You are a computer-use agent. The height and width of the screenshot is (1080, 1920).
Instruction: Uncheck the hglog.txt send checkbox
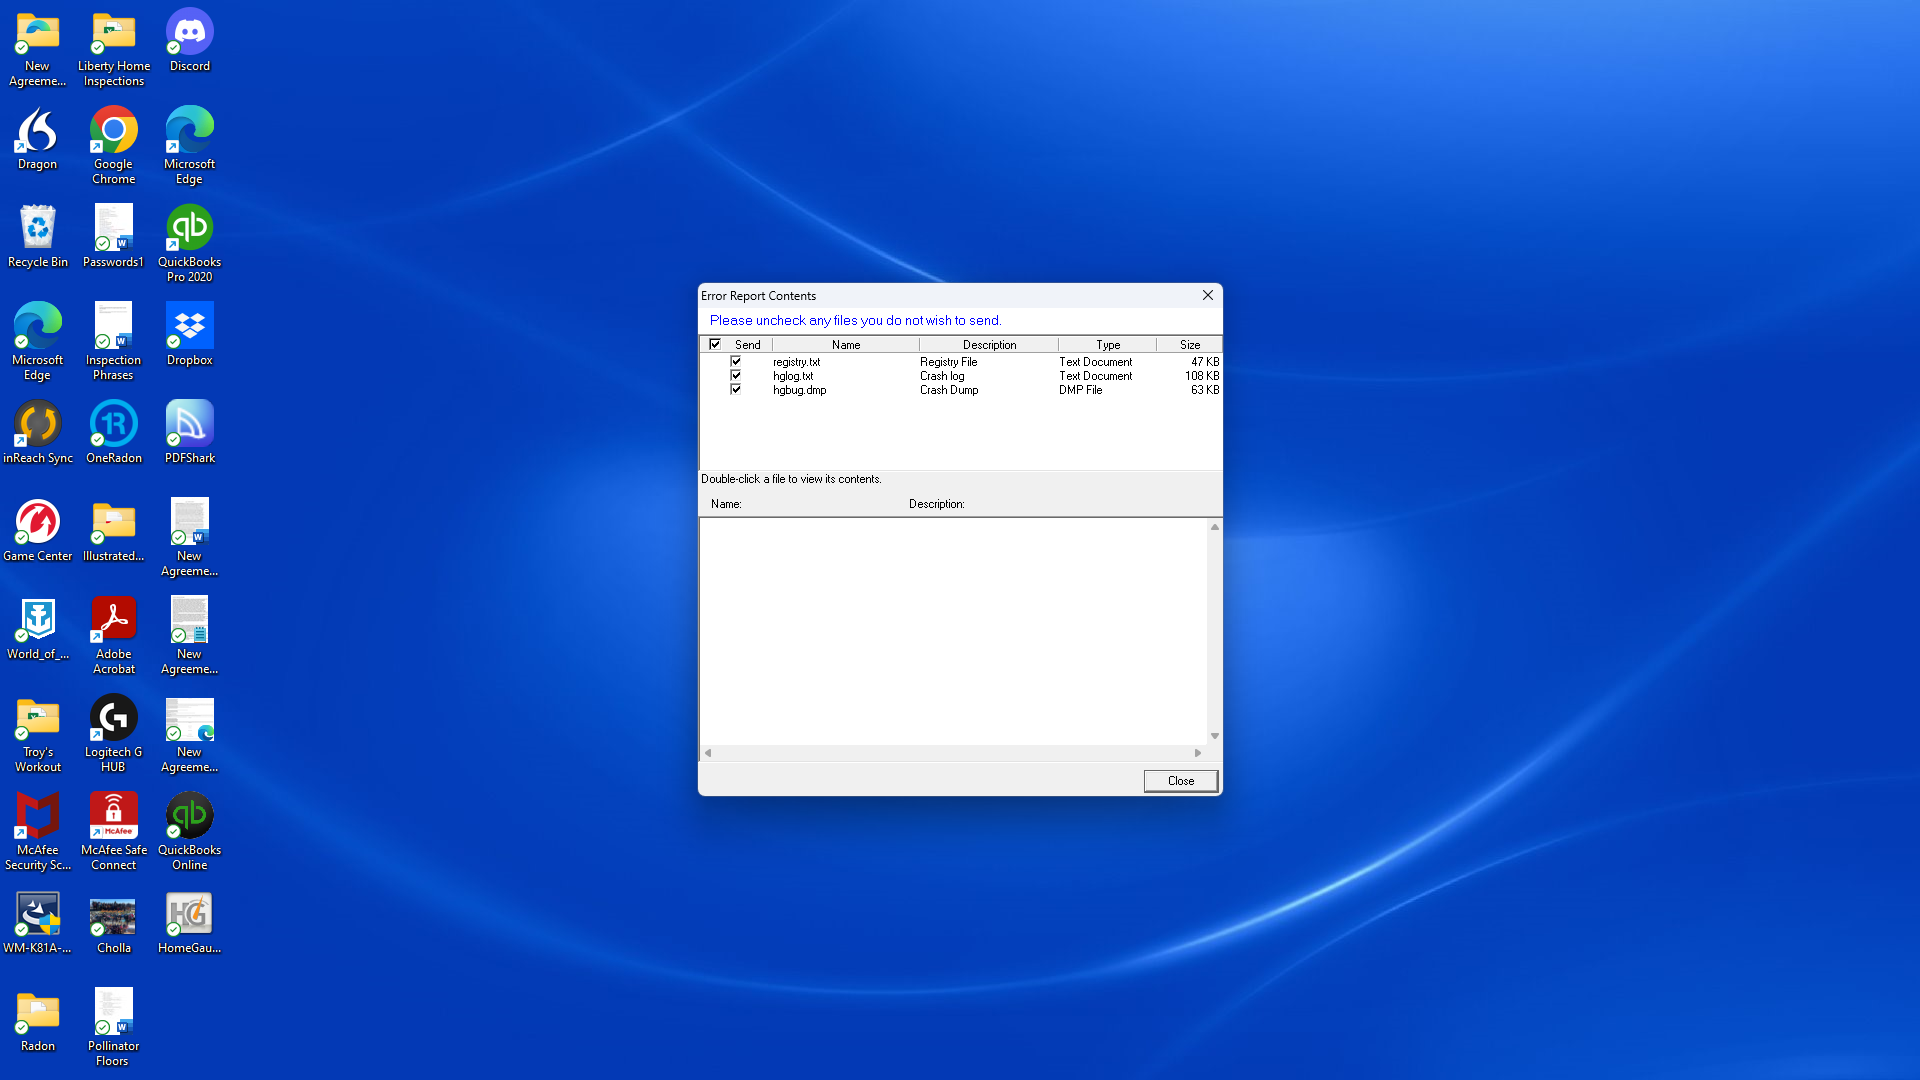736,376
